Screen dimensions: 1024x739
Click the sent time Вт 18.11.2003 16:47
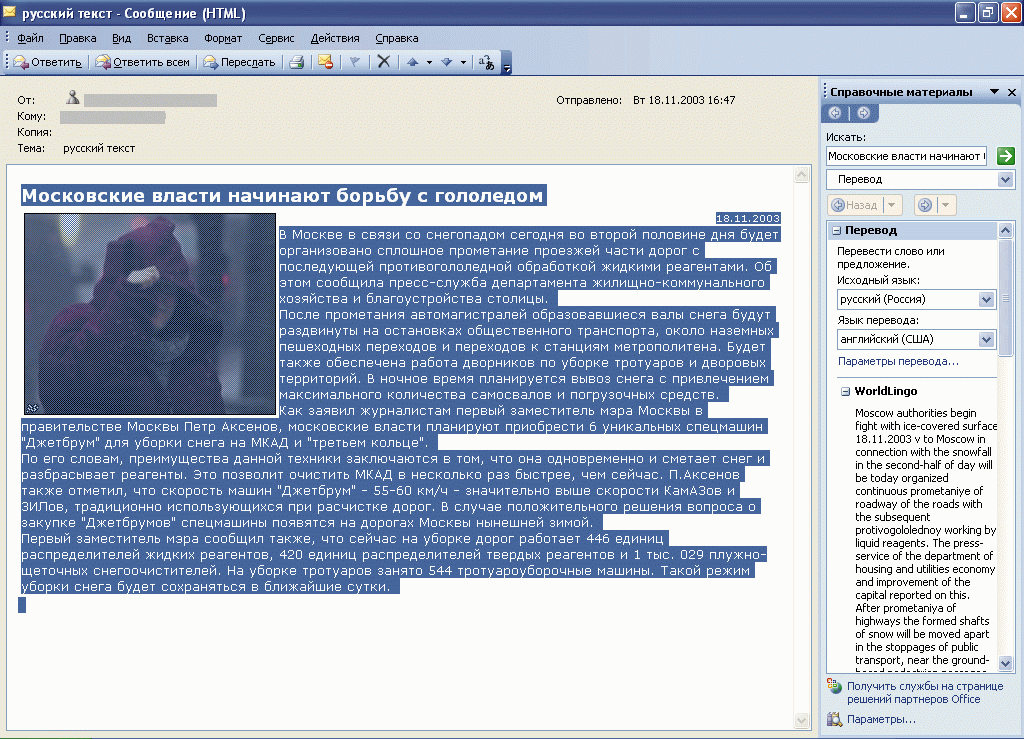coord(684,100)
